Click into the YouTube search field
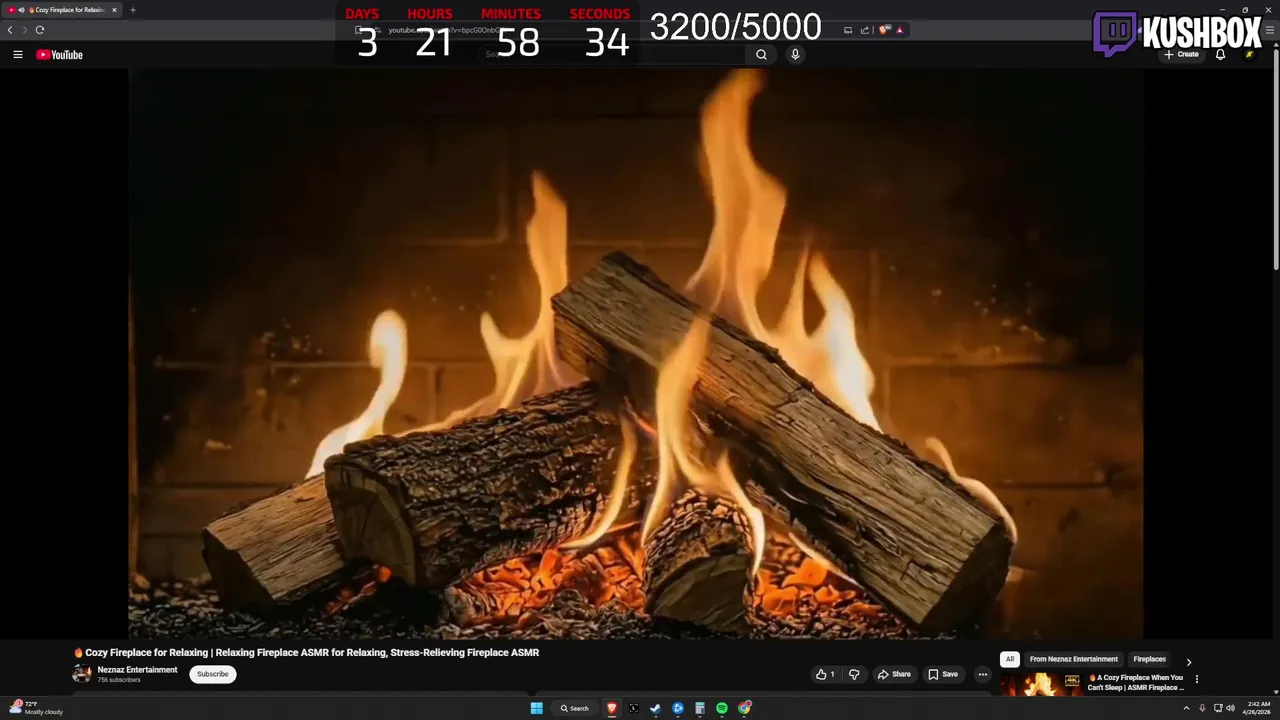Viewport: 1280px width, 720px height. [x=612, y=55]
